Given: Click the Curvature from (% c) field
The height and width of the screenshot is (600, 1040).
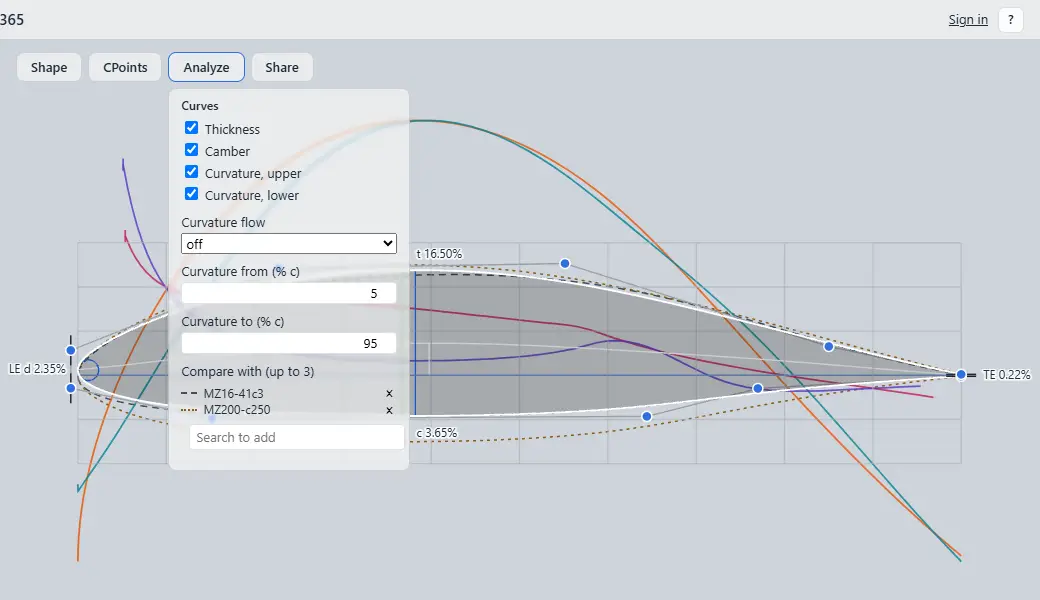Looking at the screenshot, I should pos(289,293).
